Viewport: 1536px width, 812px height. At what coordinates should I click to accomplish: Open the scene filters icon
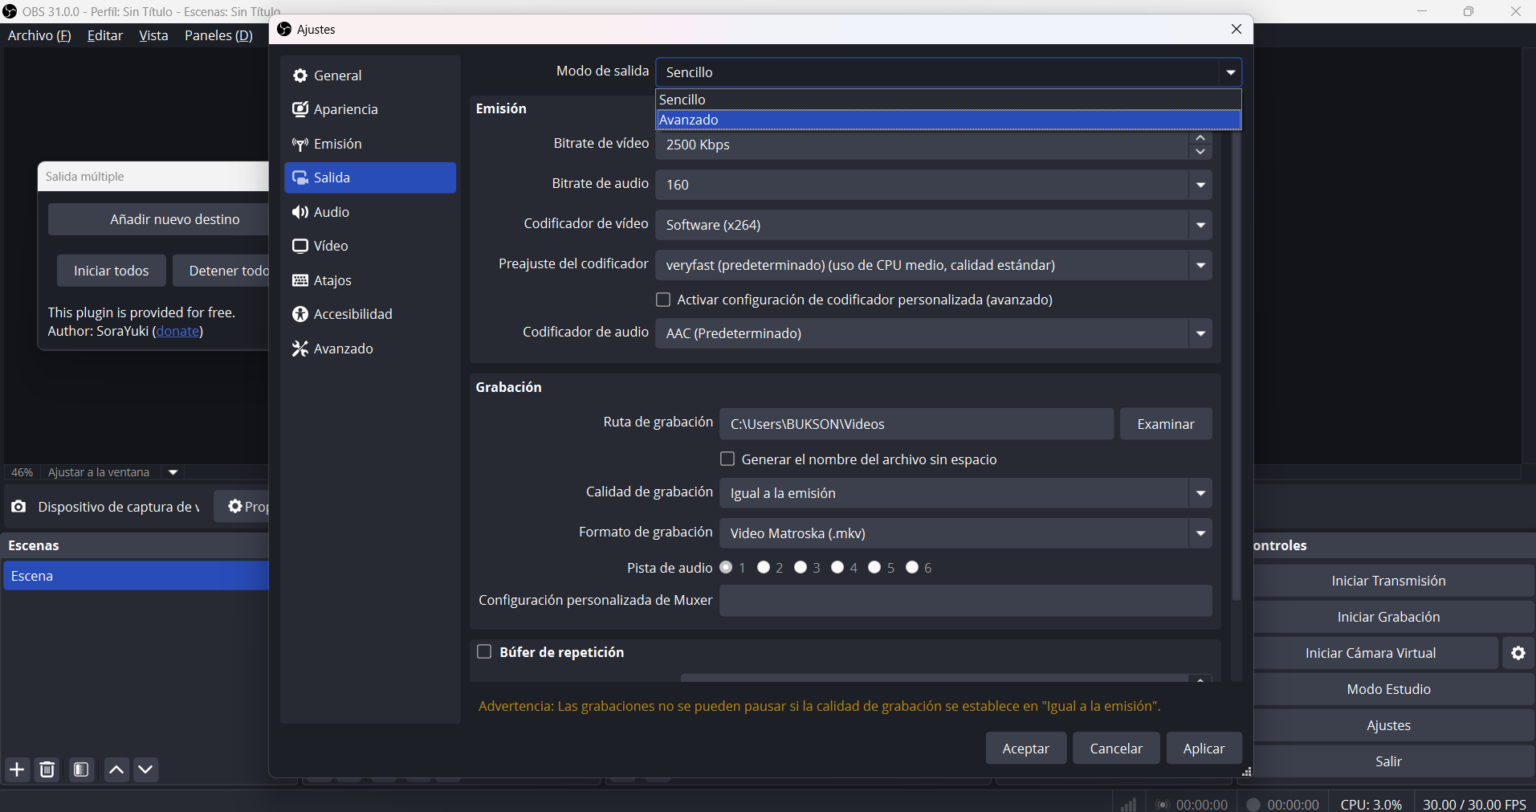pyautogui.click(x=81, y=769)
